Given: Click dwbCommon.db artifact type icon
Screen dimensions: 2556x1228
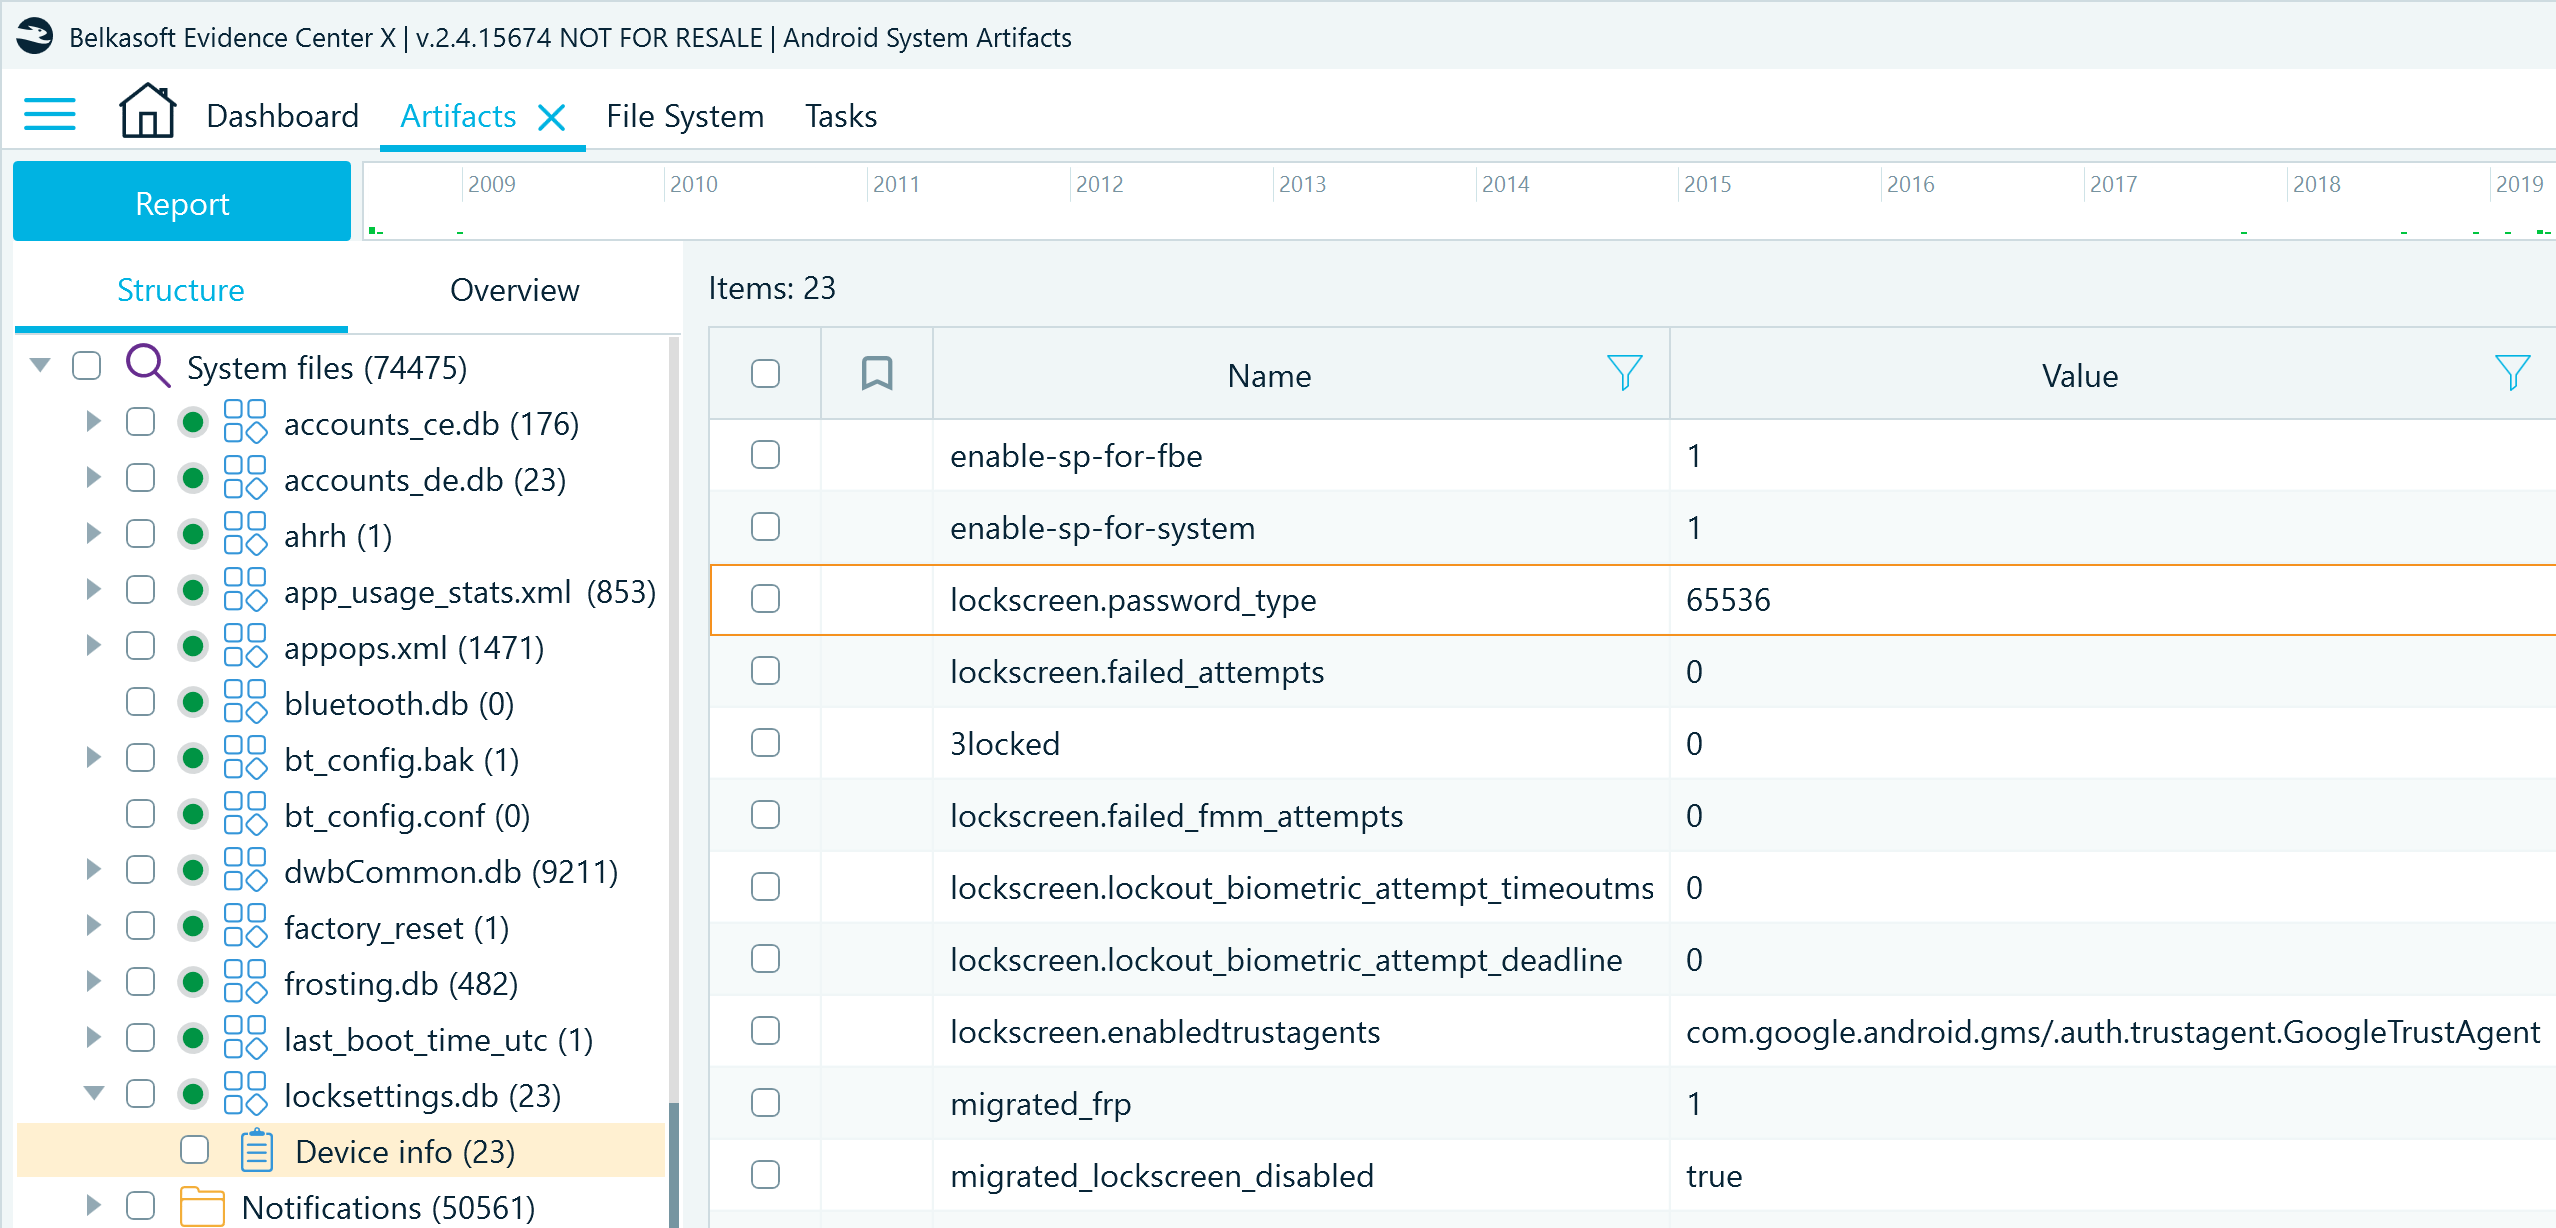Looking at the screenshot, I should [x=245, y=870].
